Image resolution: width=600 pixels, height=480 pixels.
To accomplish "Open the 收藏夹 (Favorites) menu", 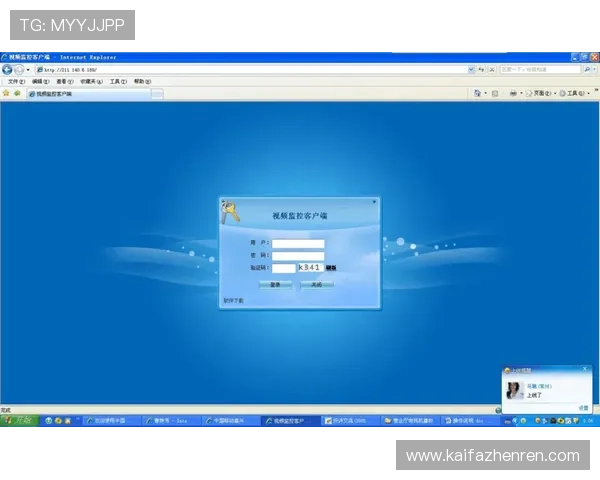I will 93,81.
